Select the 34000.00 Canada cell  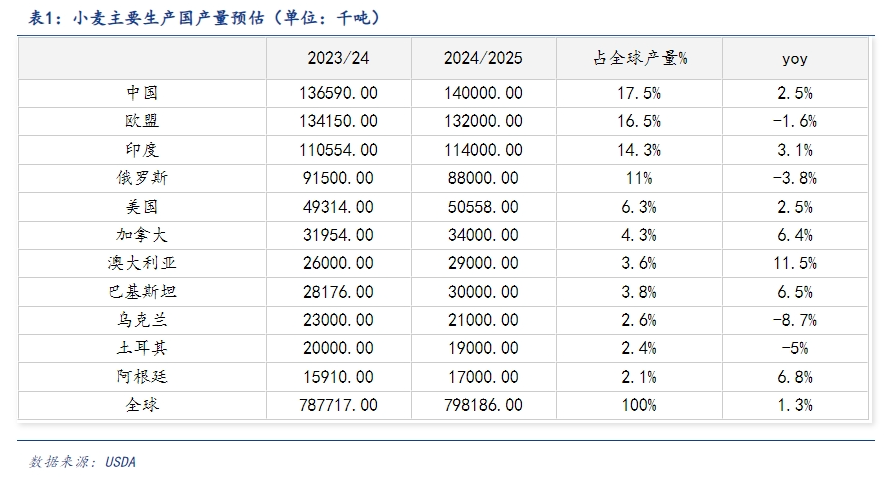[x=483, y=235]
